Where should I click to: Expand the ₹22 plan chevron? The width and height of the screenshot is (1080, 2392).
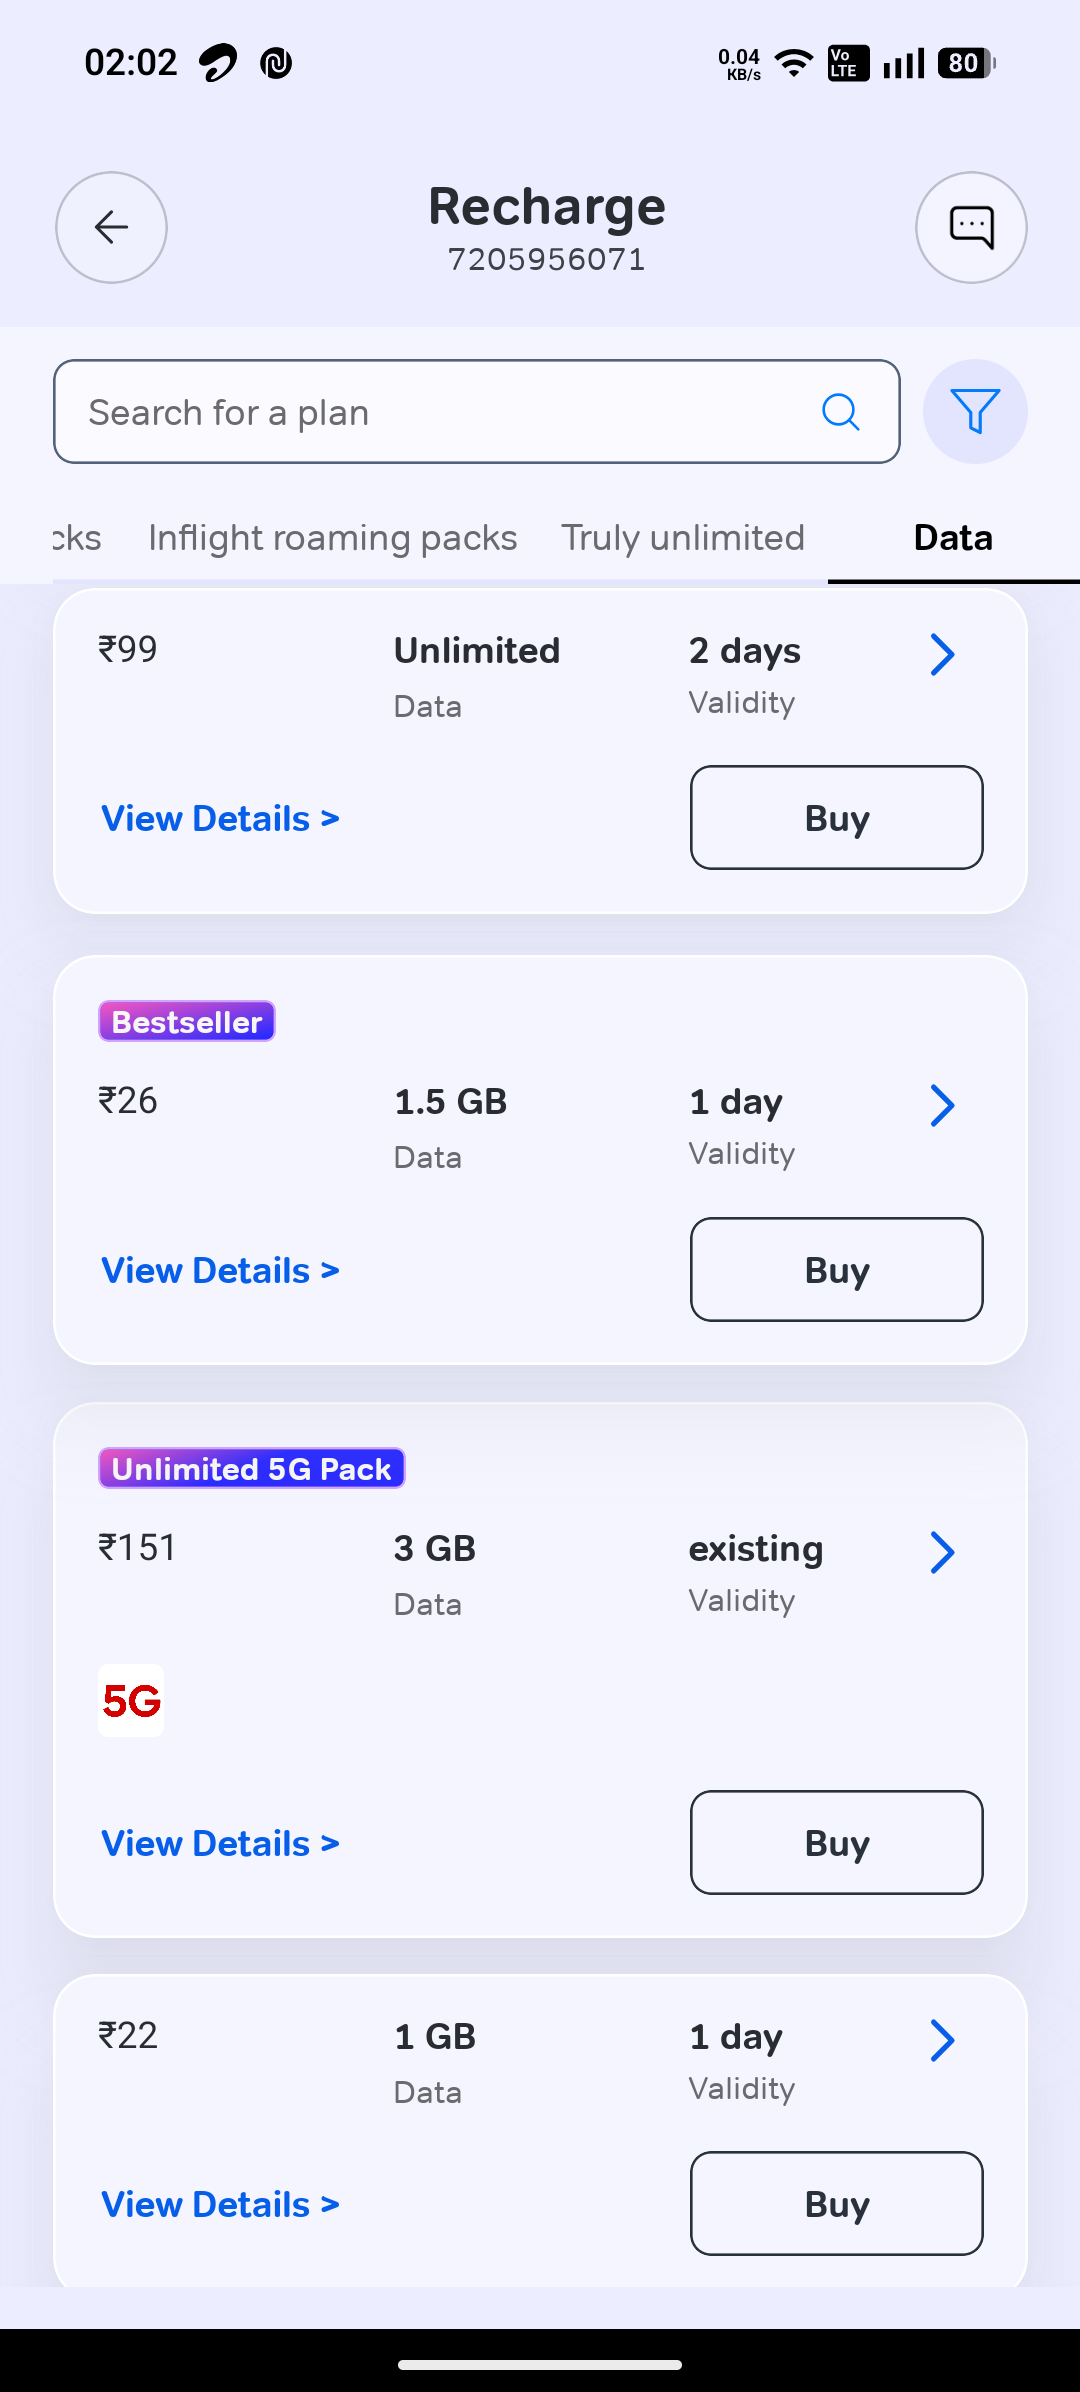[942, 2041]
